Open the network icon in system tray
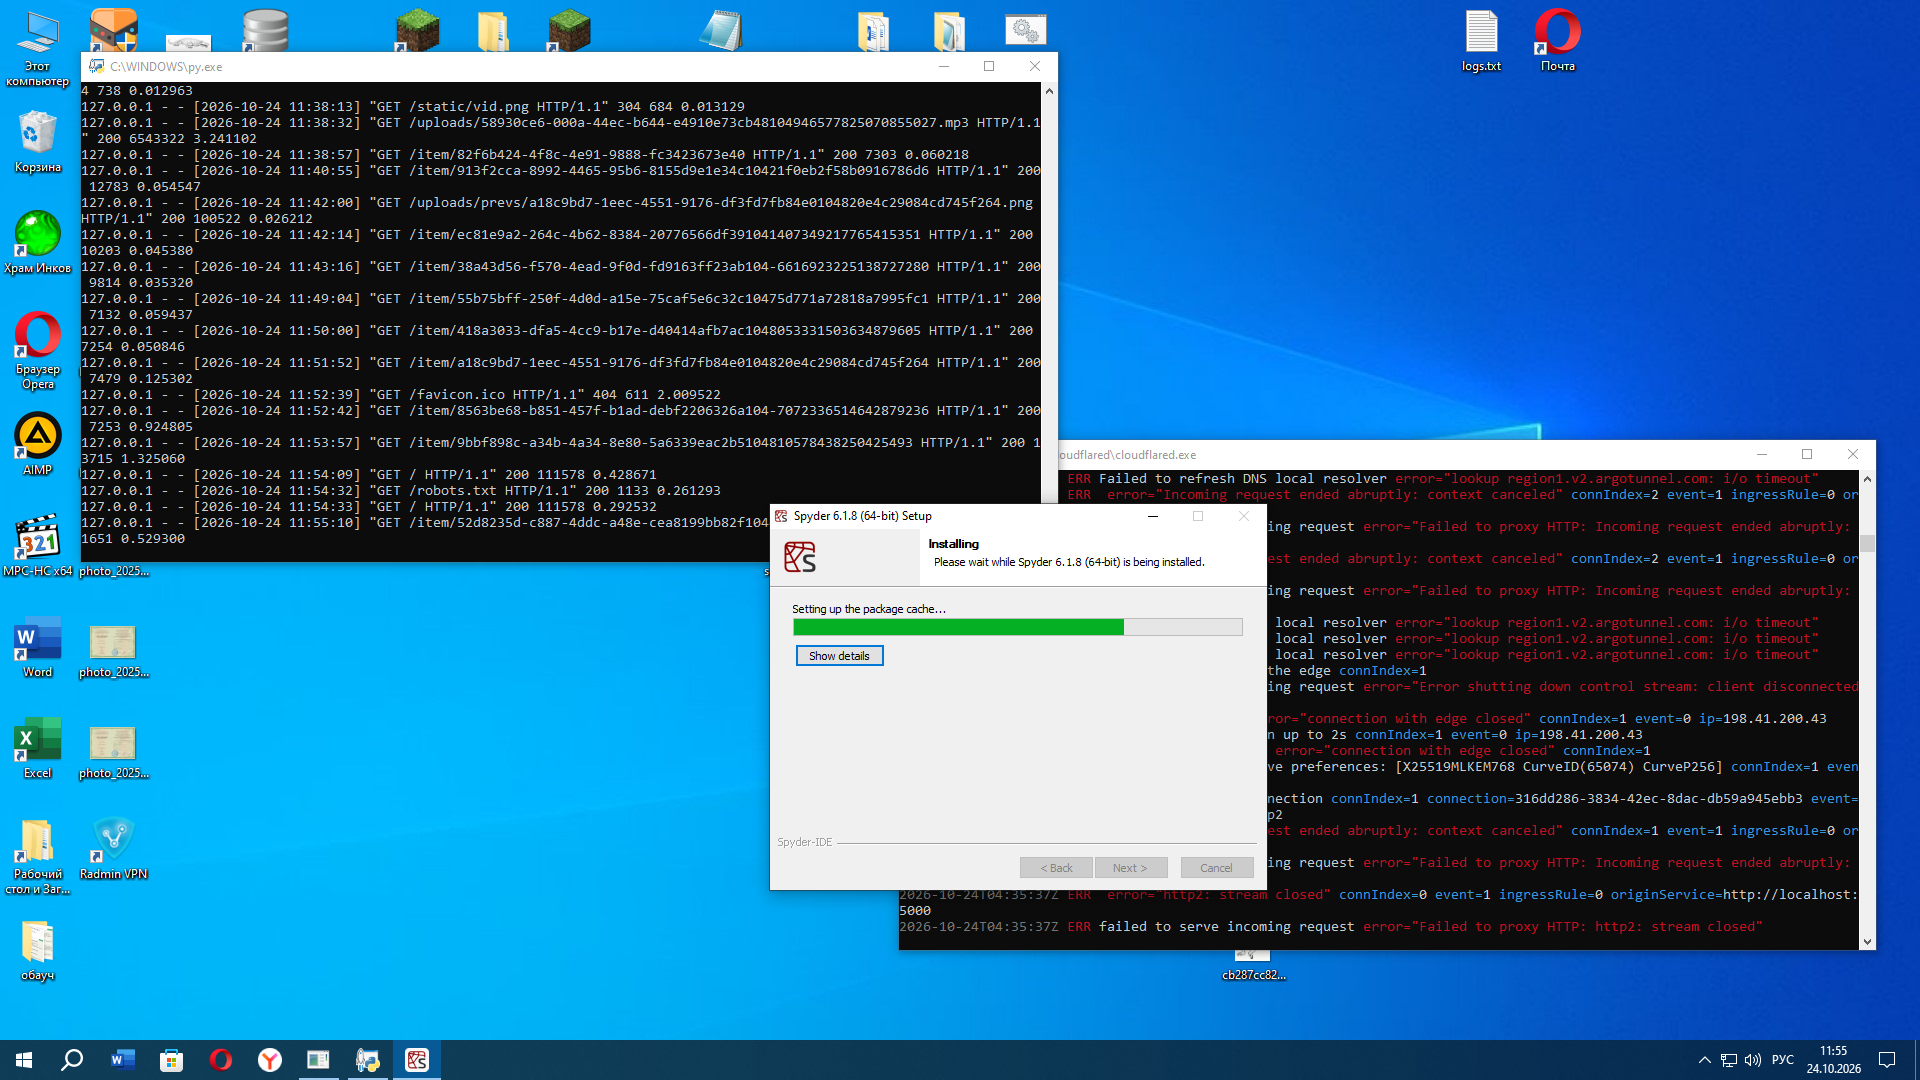 click(1729, 1060)
